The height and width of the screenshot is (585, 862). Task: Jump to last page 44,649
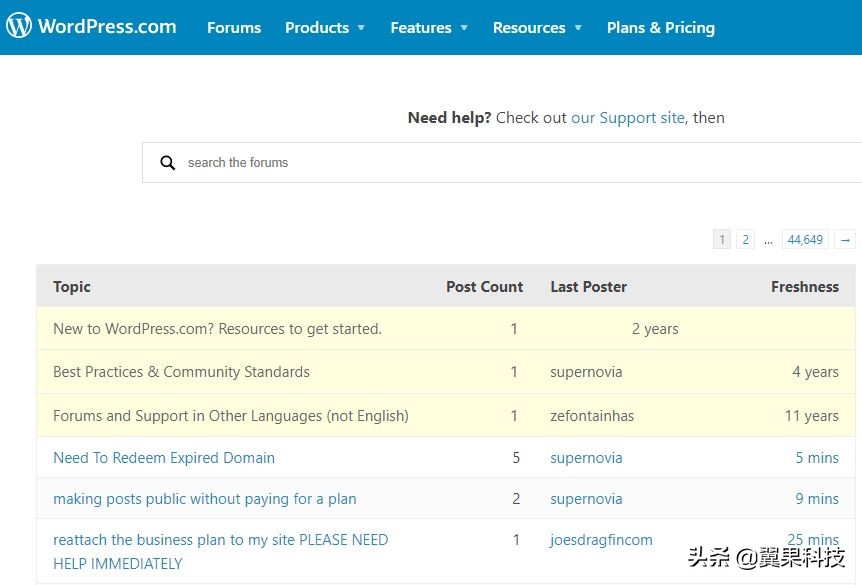pyautogui.click(x=805, y=240)
